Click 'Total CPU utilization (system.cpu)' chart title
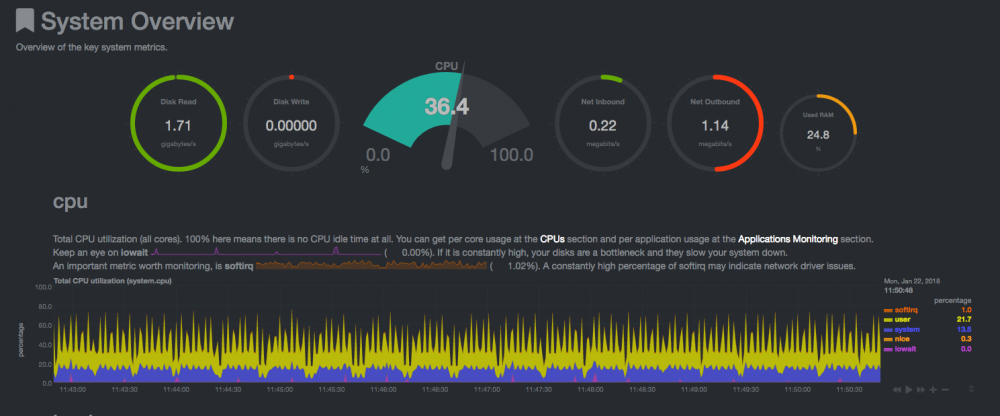 click(113, 280)
